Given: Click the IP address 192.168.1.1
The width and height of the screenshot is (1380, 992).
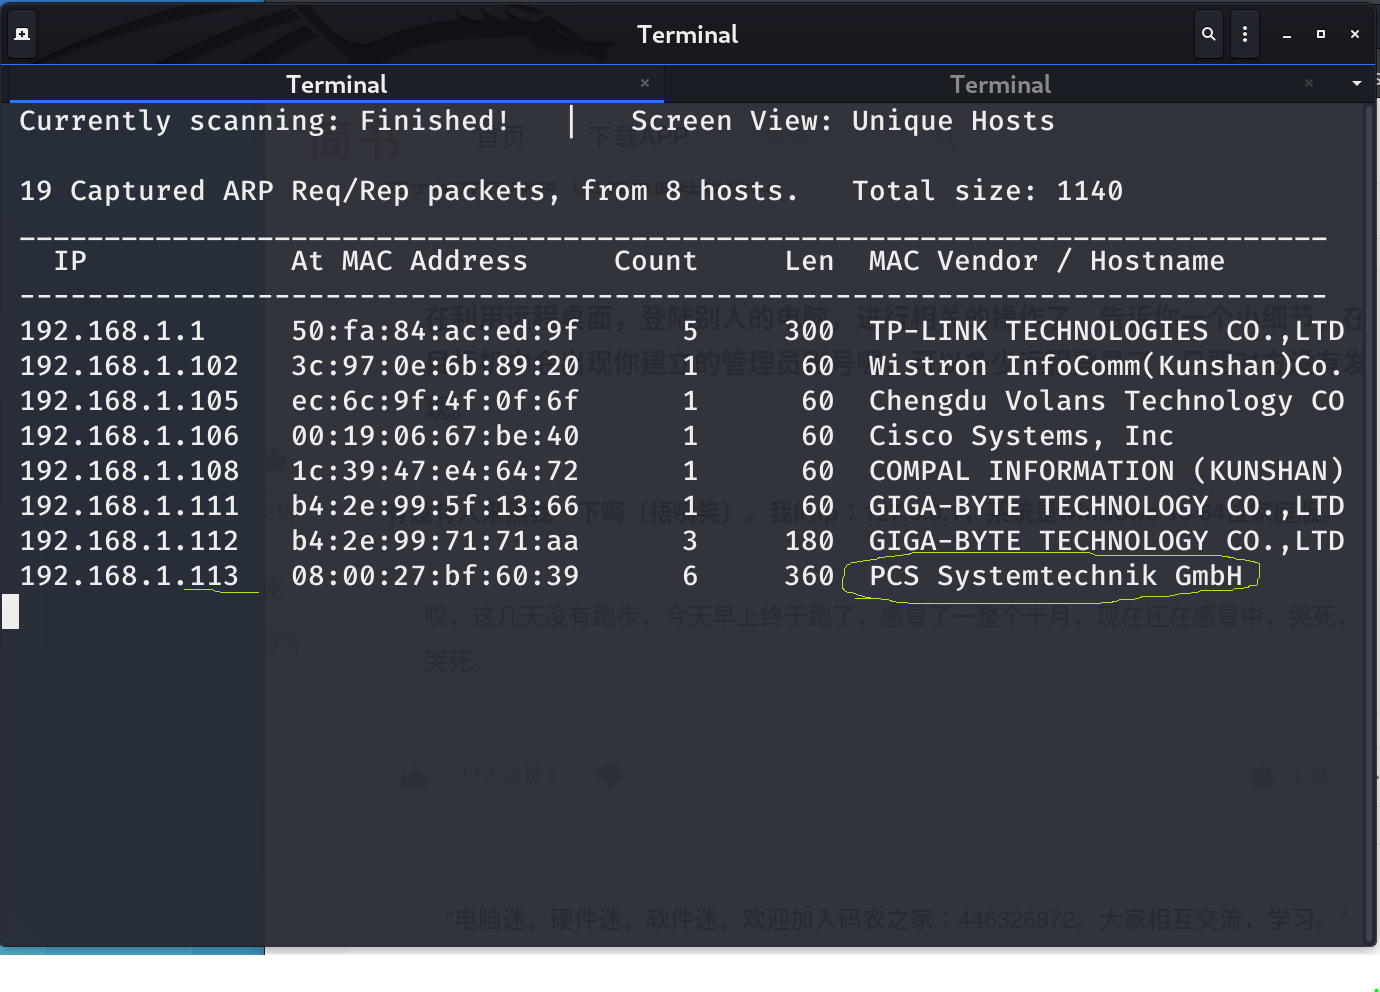Looking at the screenshot, I should 112,331.
